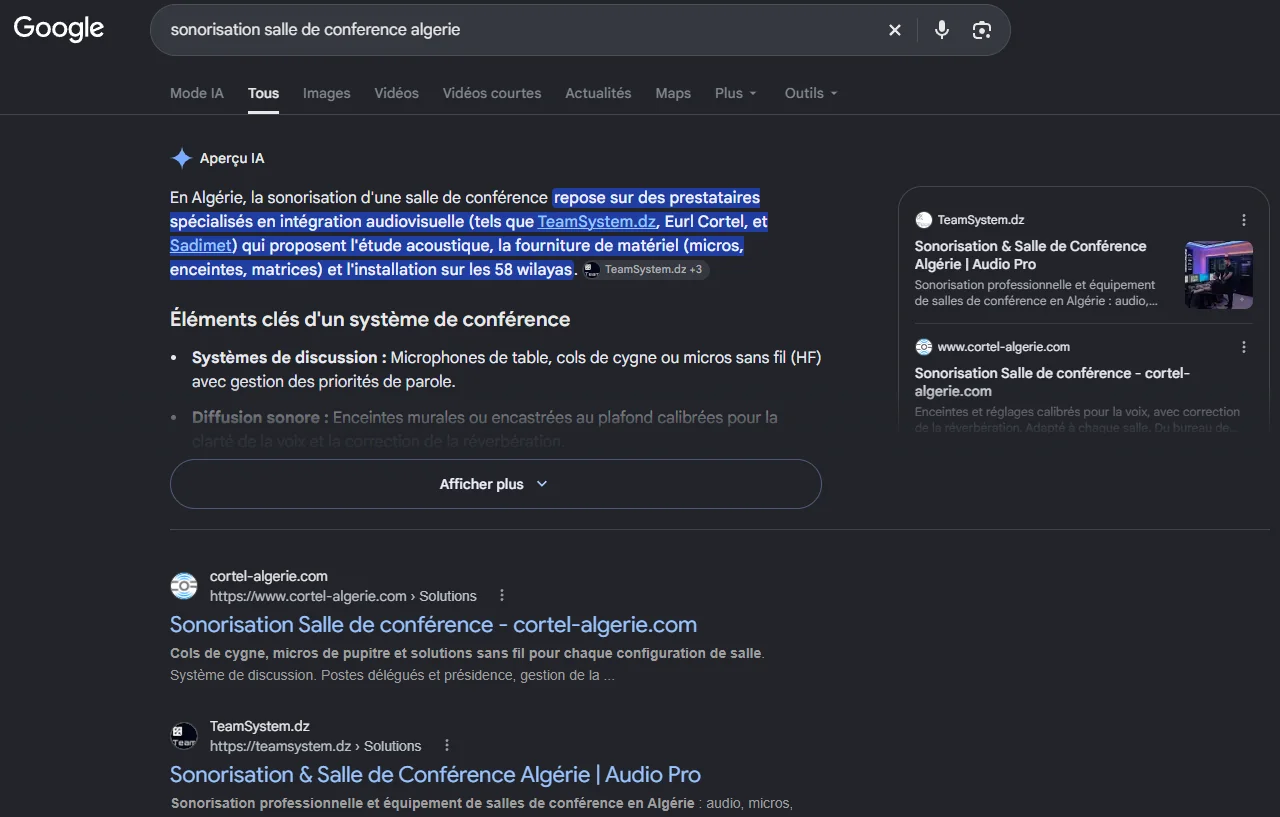The image size is (1280, 817).
Task: Open the TeamSystem.dz link in AI overview
Action: [x=597, y=222]
